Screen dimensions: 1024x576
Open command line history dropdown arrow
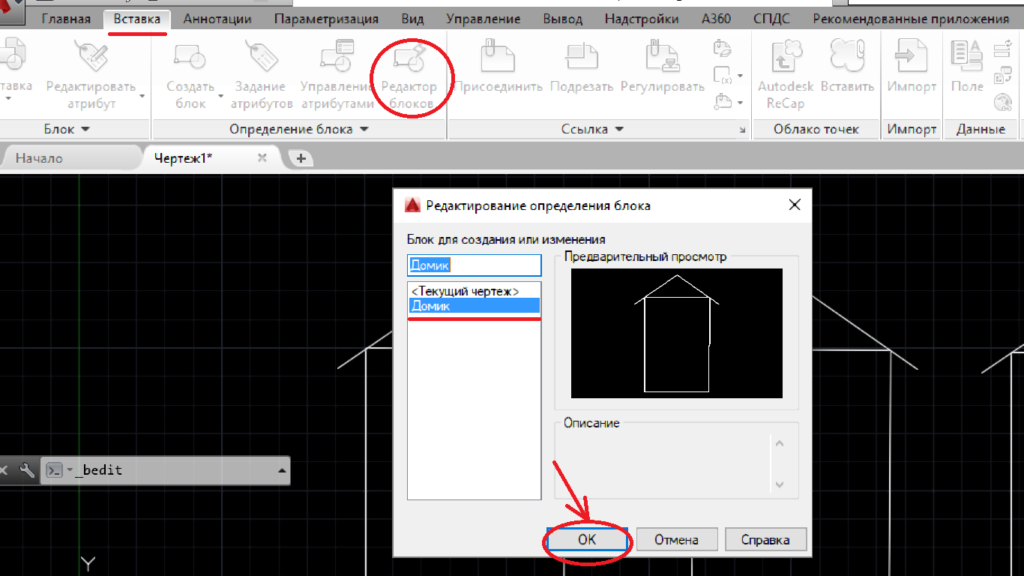point(282,470)
